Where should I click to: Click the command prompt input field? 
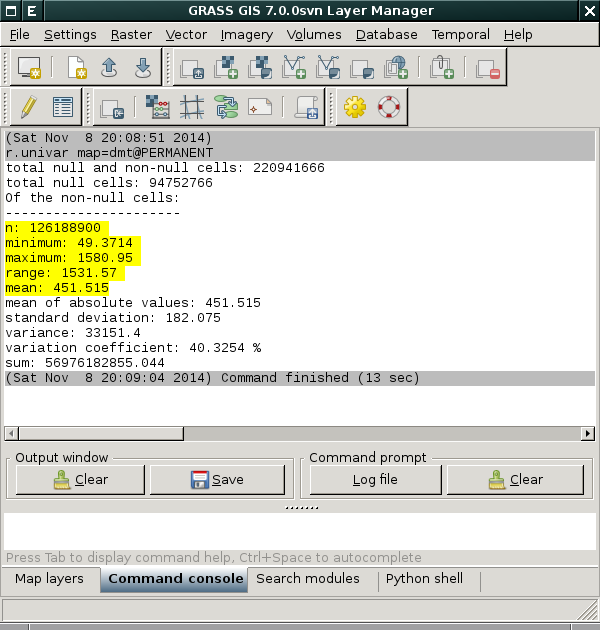[x=300, y=531]
